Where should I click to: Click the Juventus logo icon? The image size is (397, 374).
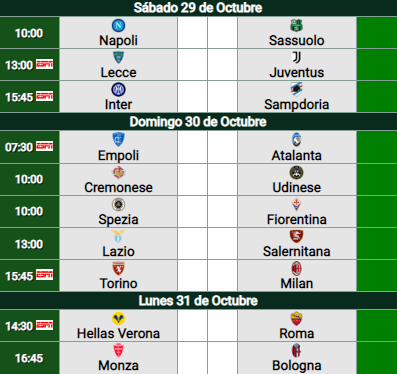pyautogui.click(x=296, y=57)
